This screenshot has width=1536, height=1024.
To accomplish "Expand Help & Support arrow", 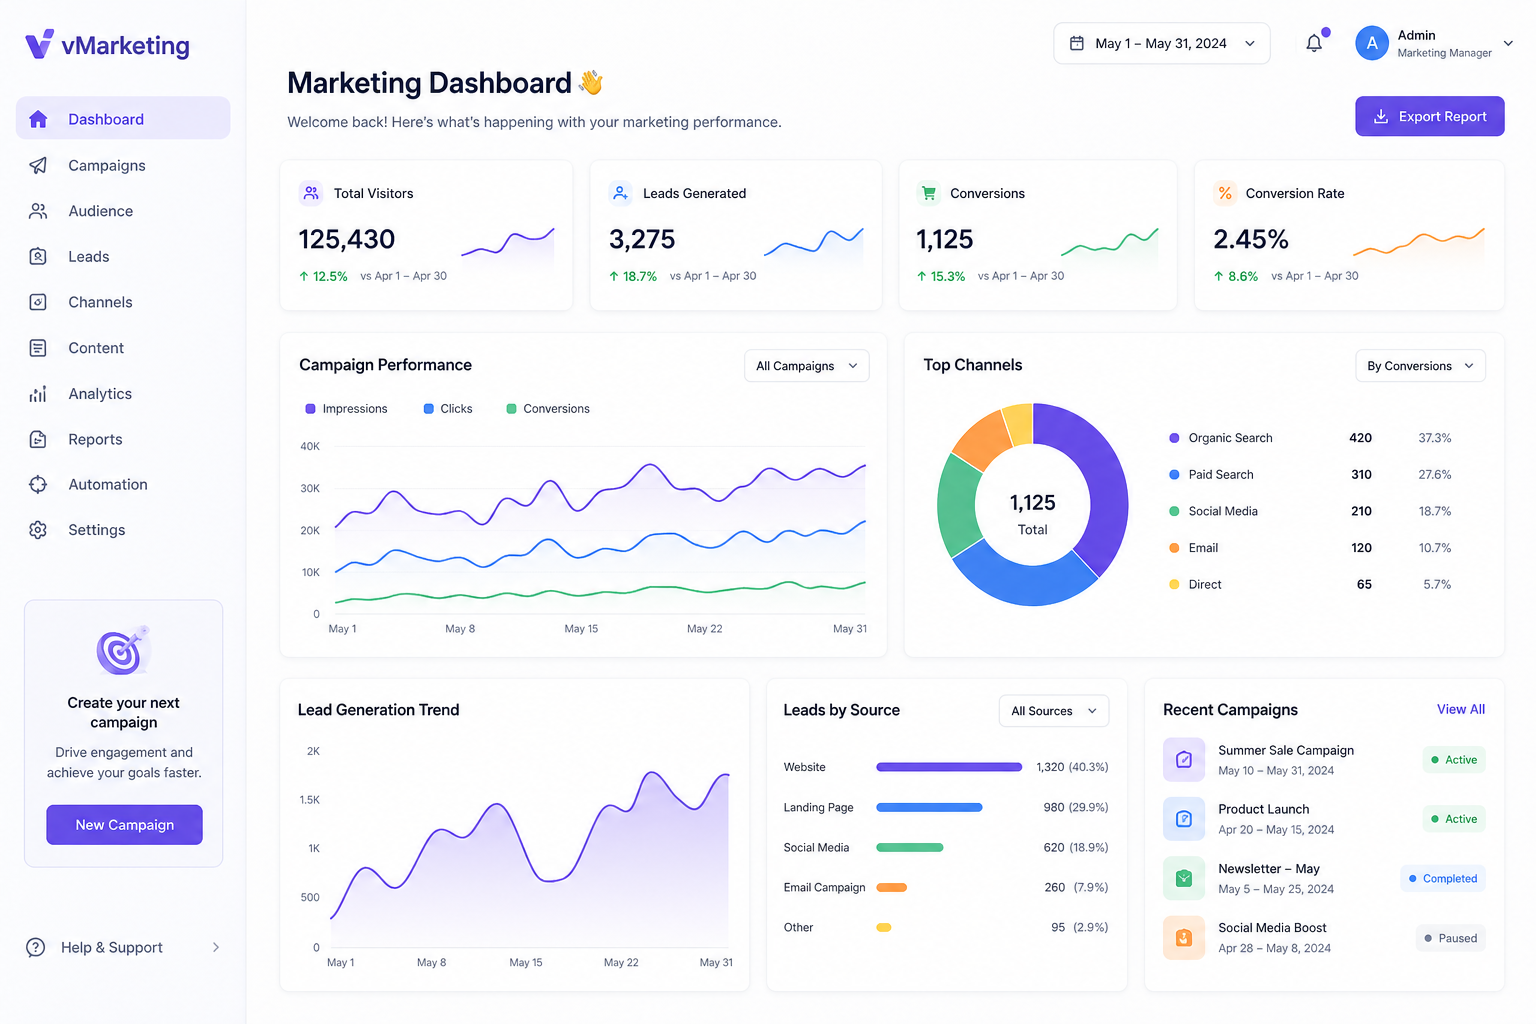I will coord(216,947).
